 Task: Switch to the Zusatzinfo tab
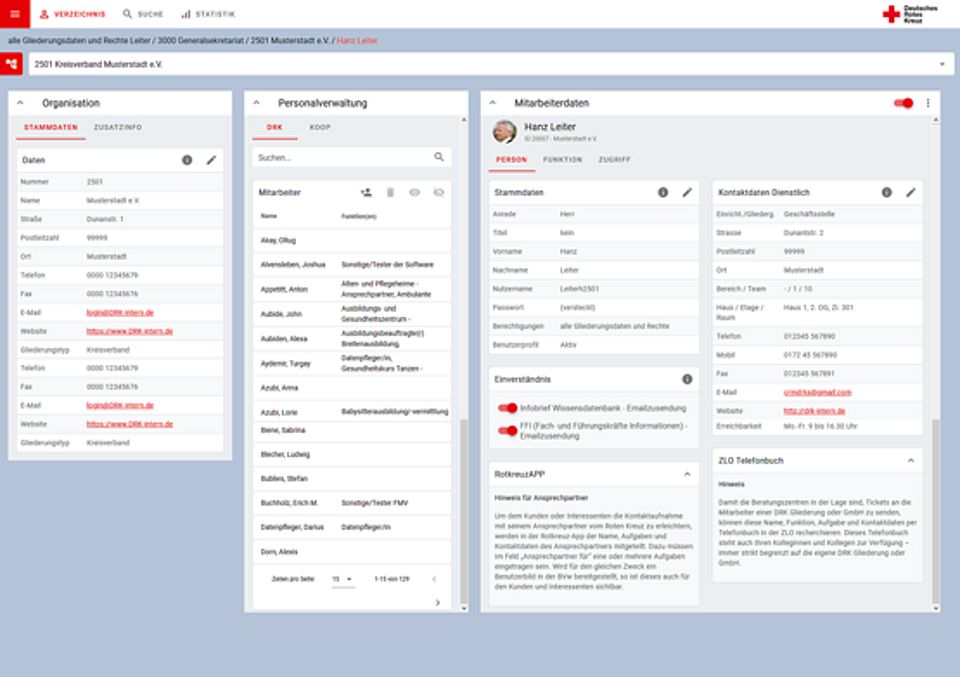click(x=118, y=128)
